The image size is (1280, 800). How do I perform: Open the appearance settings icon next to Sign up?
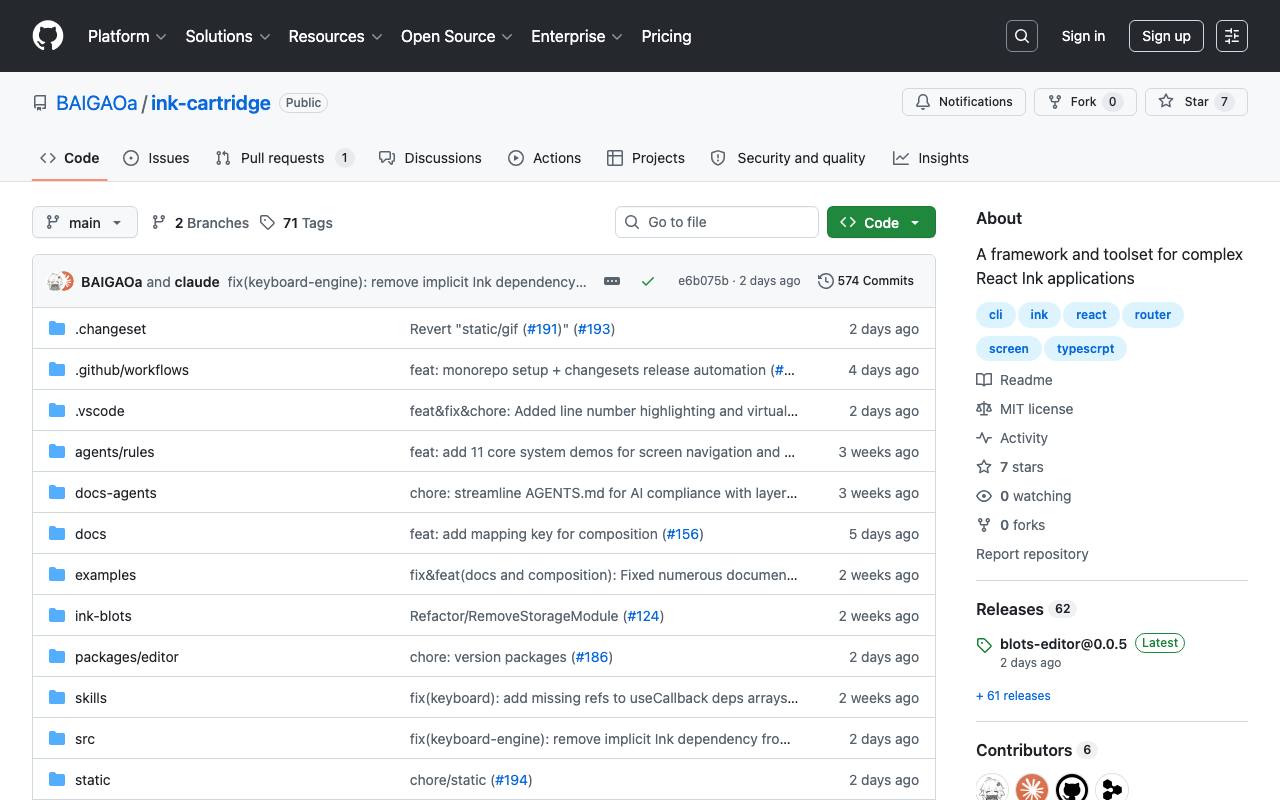[1232, 36]
